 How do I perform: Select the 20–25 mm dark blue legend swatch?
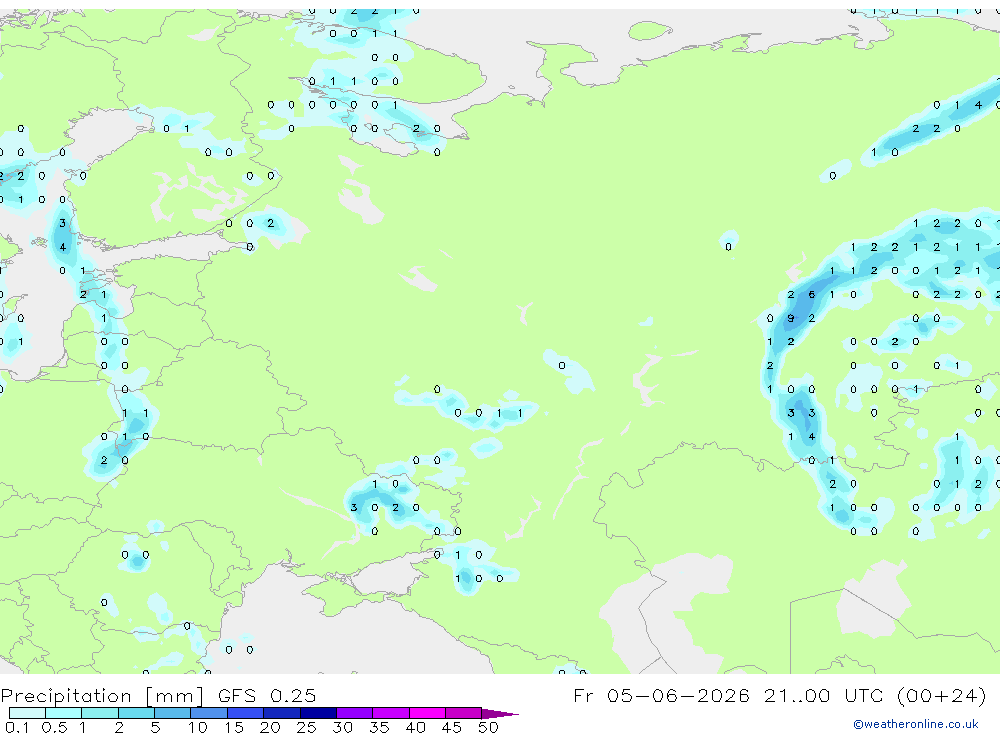[x=282, y=713]
